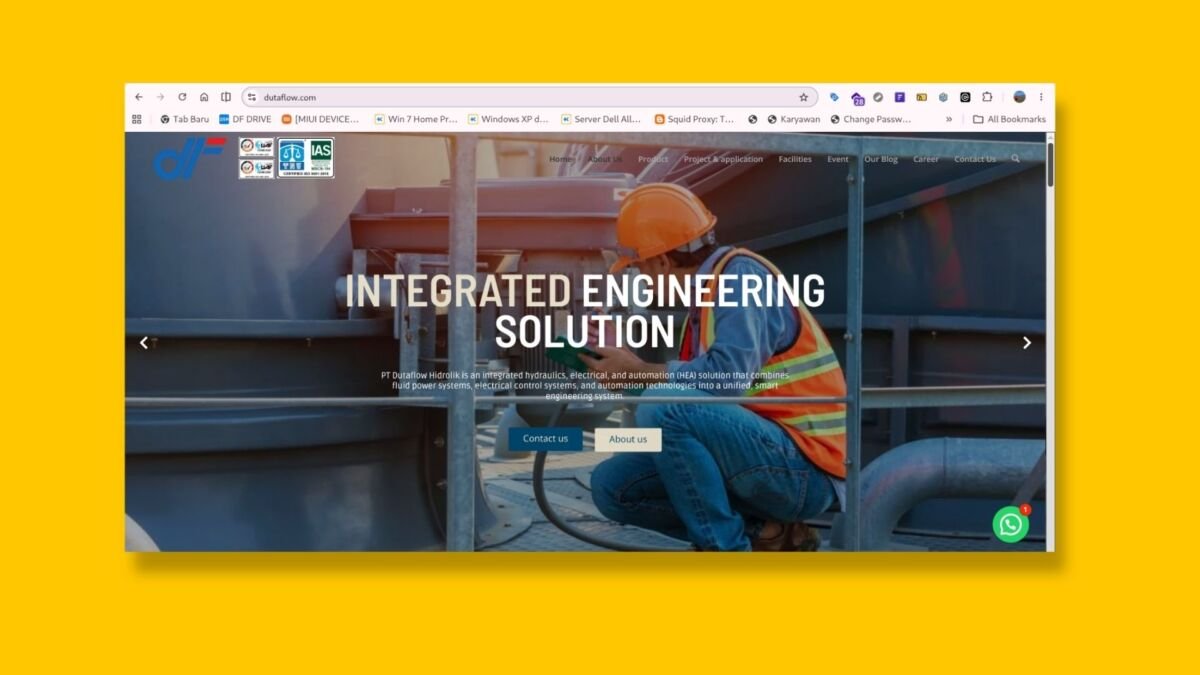Show next slide with right arrow

point(1026,343)
